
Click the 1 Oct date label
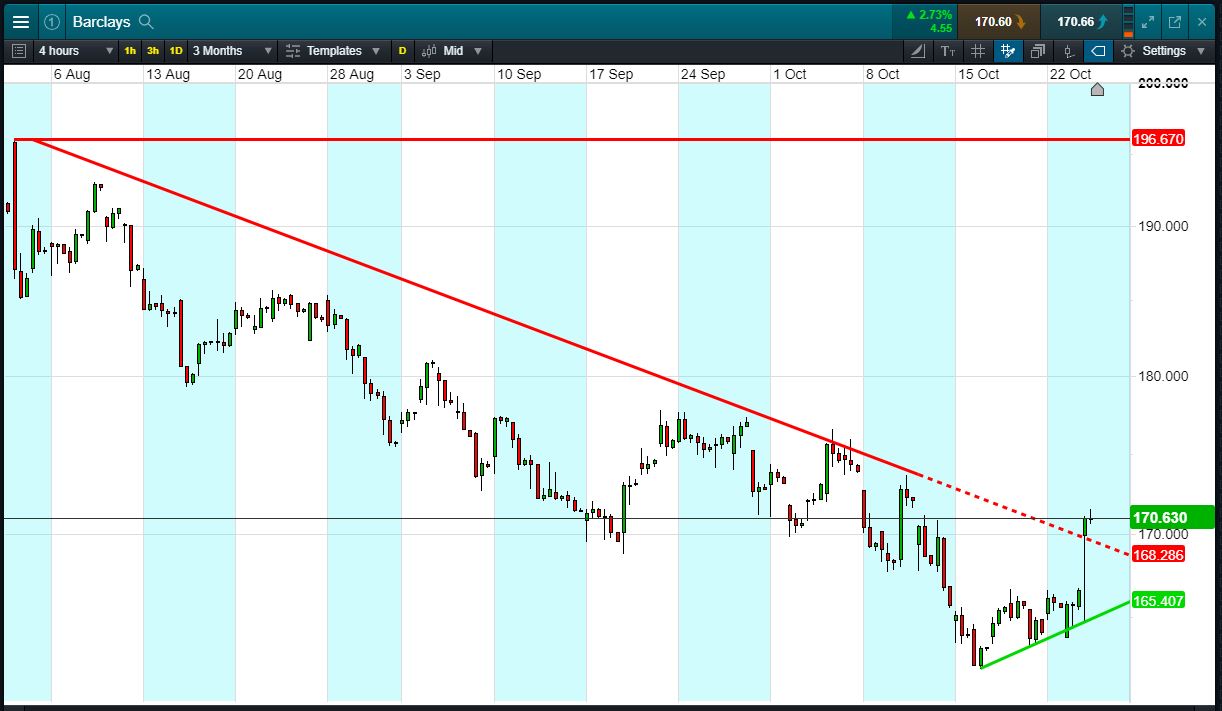pyautogui.click(x=789, y=74)
